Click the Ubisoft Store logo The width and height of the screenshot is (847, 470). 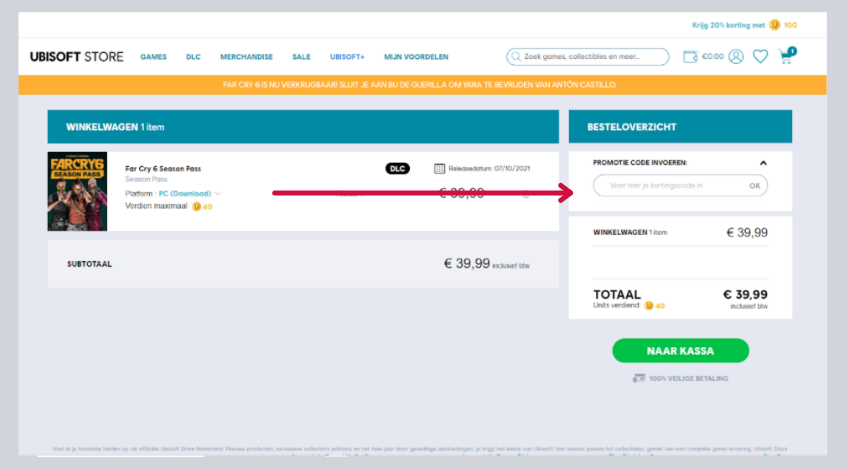tap(77, 57)
